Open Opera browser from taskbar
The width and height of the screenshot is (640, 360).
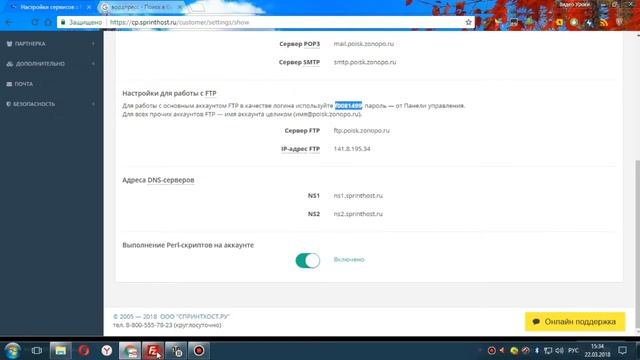pos(84,351)
